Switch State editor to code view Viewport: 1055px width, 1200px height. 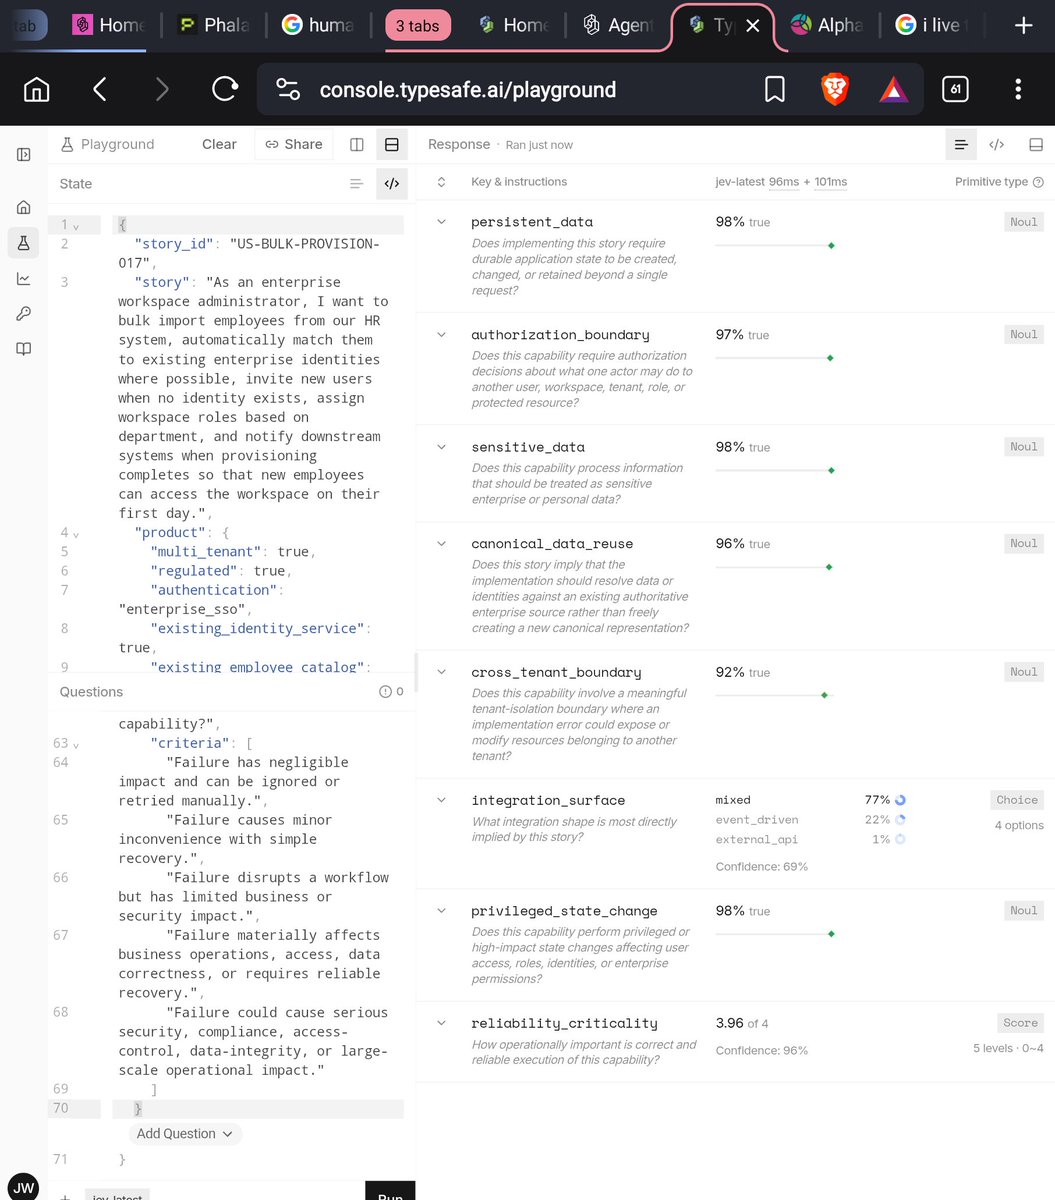click(x=392, y=184)
